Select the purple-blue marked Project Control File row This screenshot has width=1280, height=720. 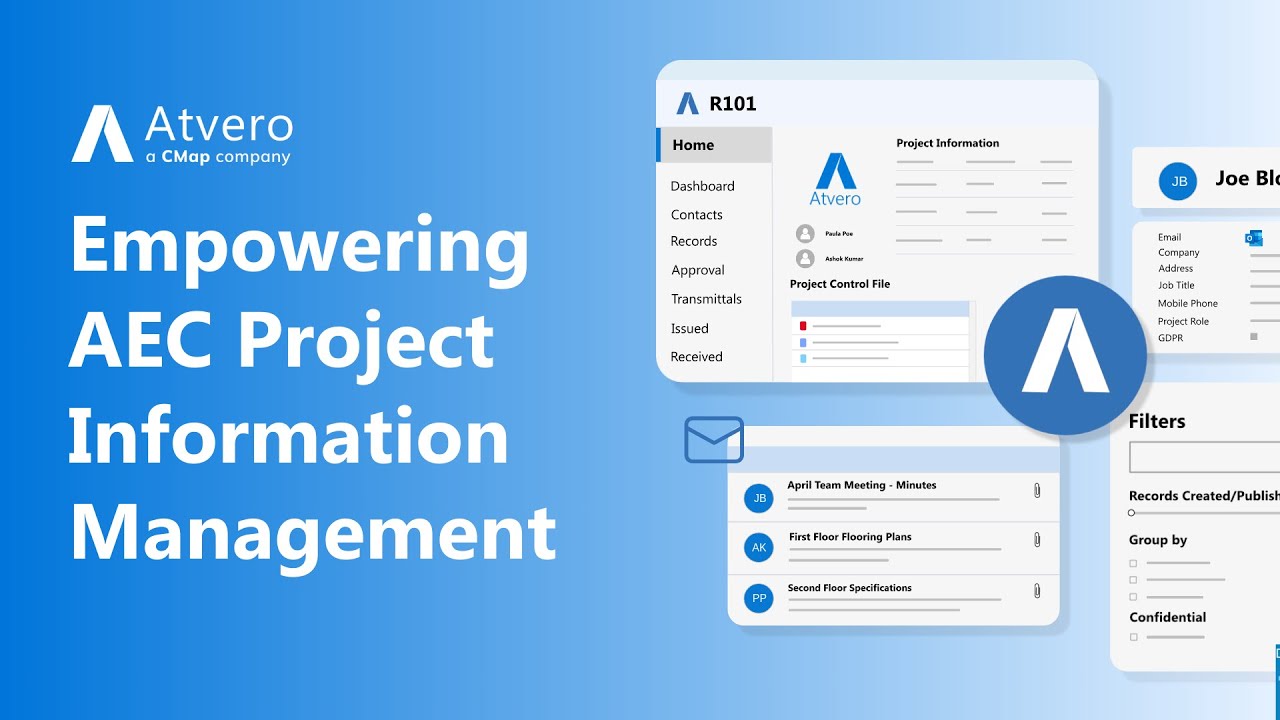coord(880,342)
